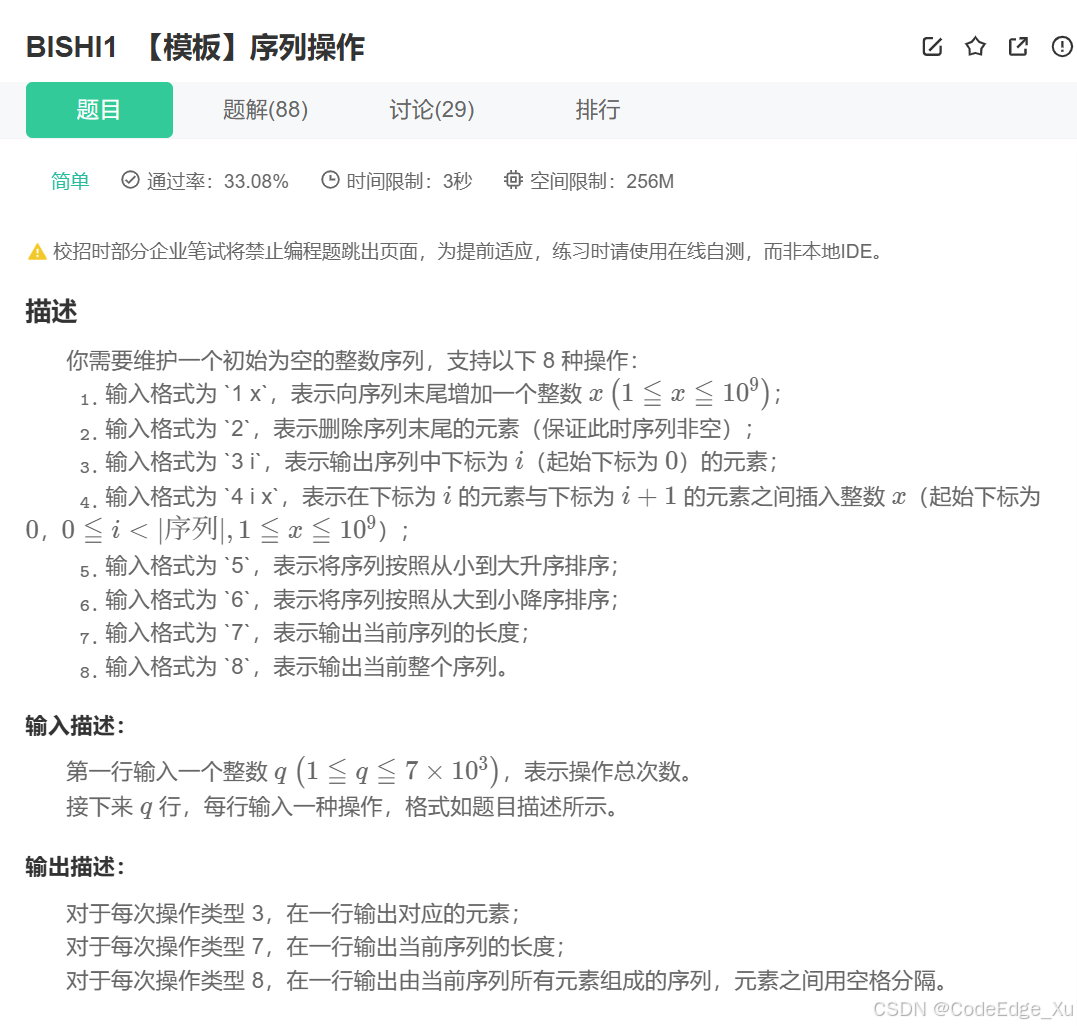
Task: Click the 简单 difficulty label
Action: pos(70,181)
